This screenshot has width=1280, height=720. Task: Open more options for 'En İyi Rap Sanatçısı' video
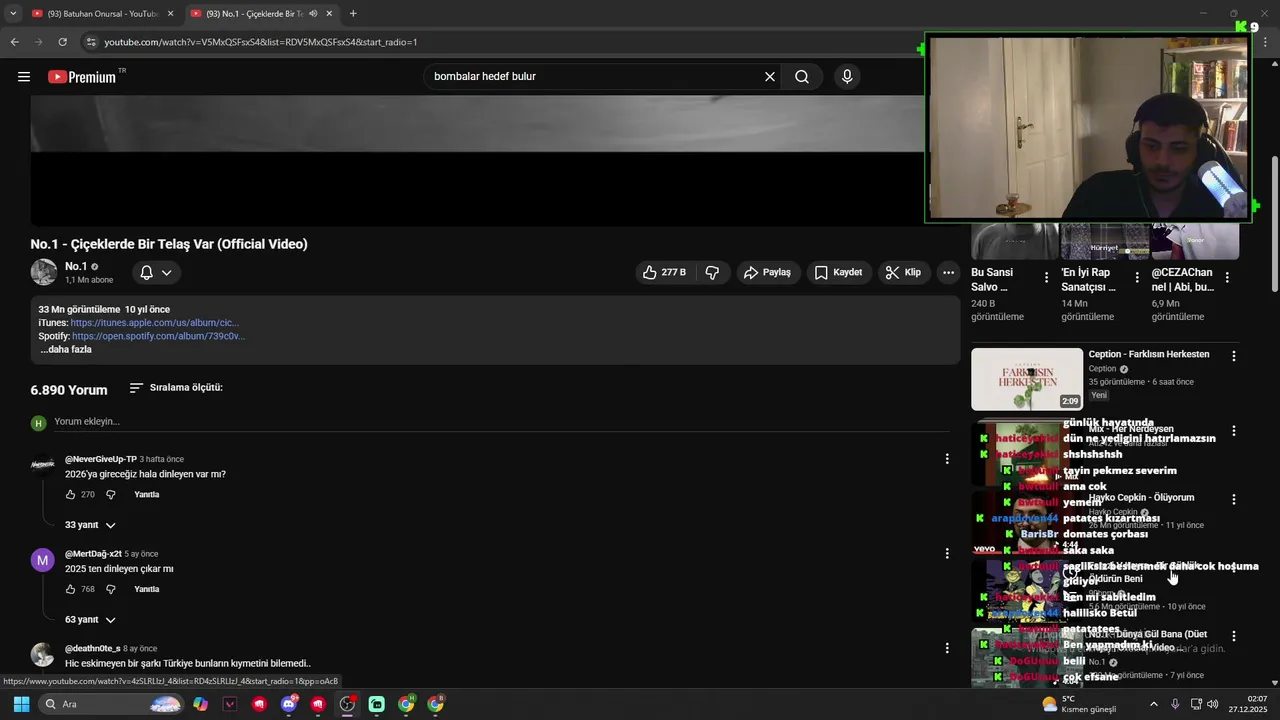(x=1137, y=277)
